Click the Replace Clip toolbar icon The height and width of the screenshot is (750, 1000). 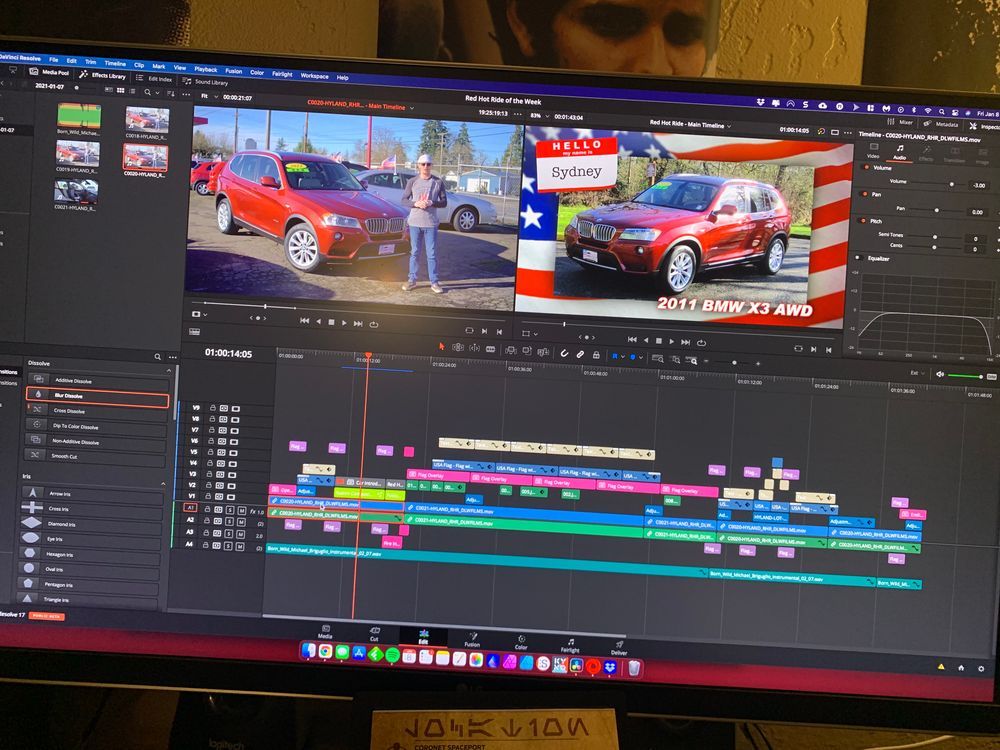coord(543,351)
